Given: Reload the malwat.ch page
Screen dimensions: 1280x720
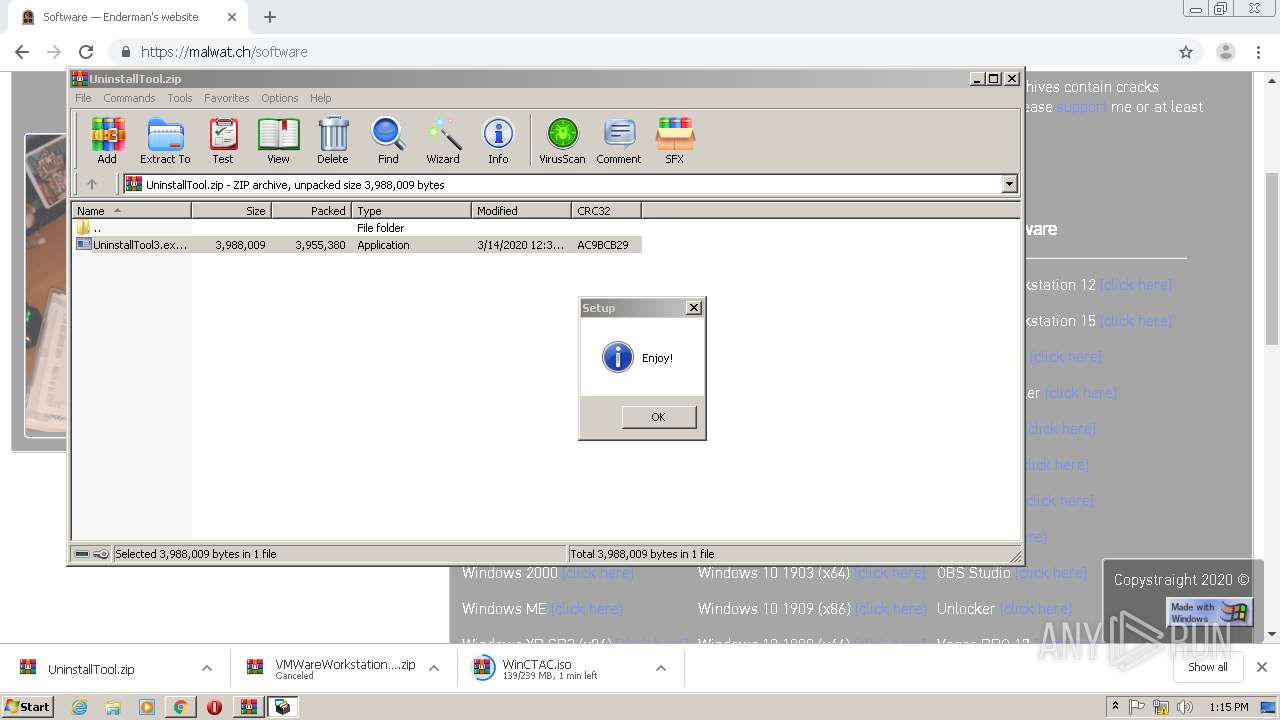Looking at the screenshot, I should coord(86,52).
